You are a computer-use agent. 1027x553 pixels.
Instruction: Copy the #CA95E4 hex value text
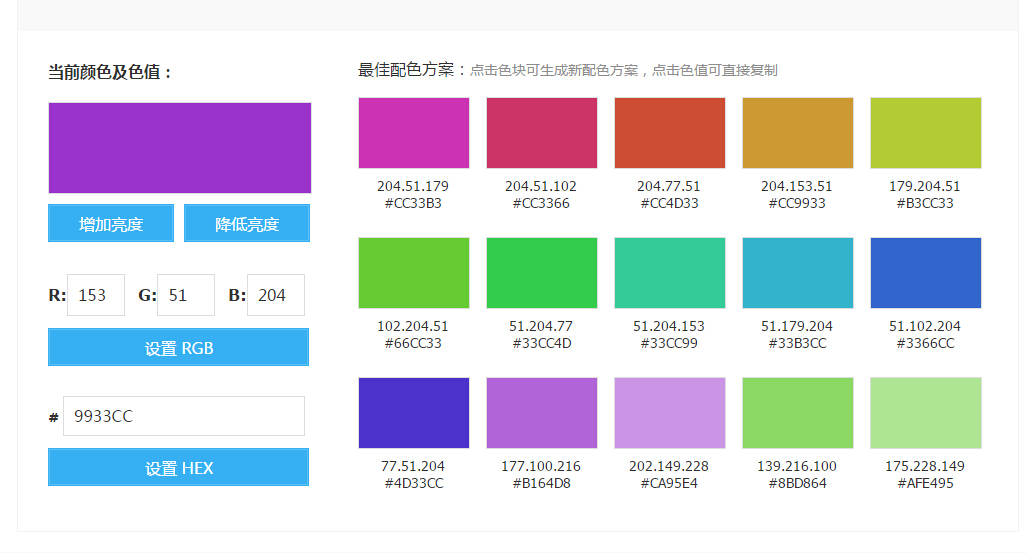point(670,484)
